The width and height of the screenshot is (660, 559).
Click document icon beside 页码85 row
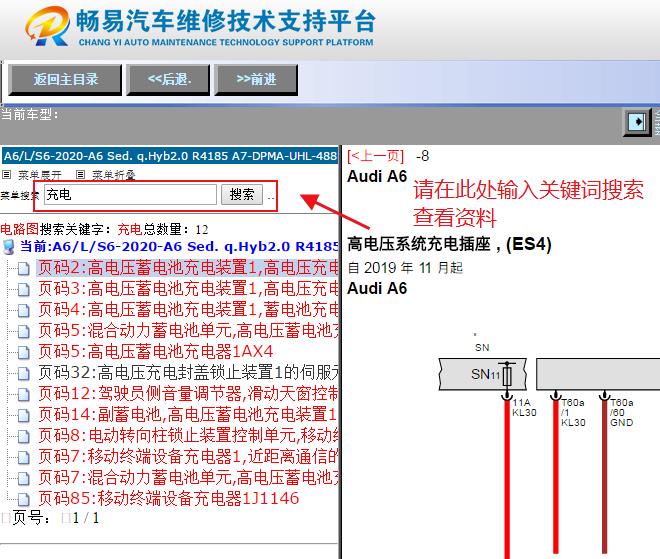(x=24, y=499)
